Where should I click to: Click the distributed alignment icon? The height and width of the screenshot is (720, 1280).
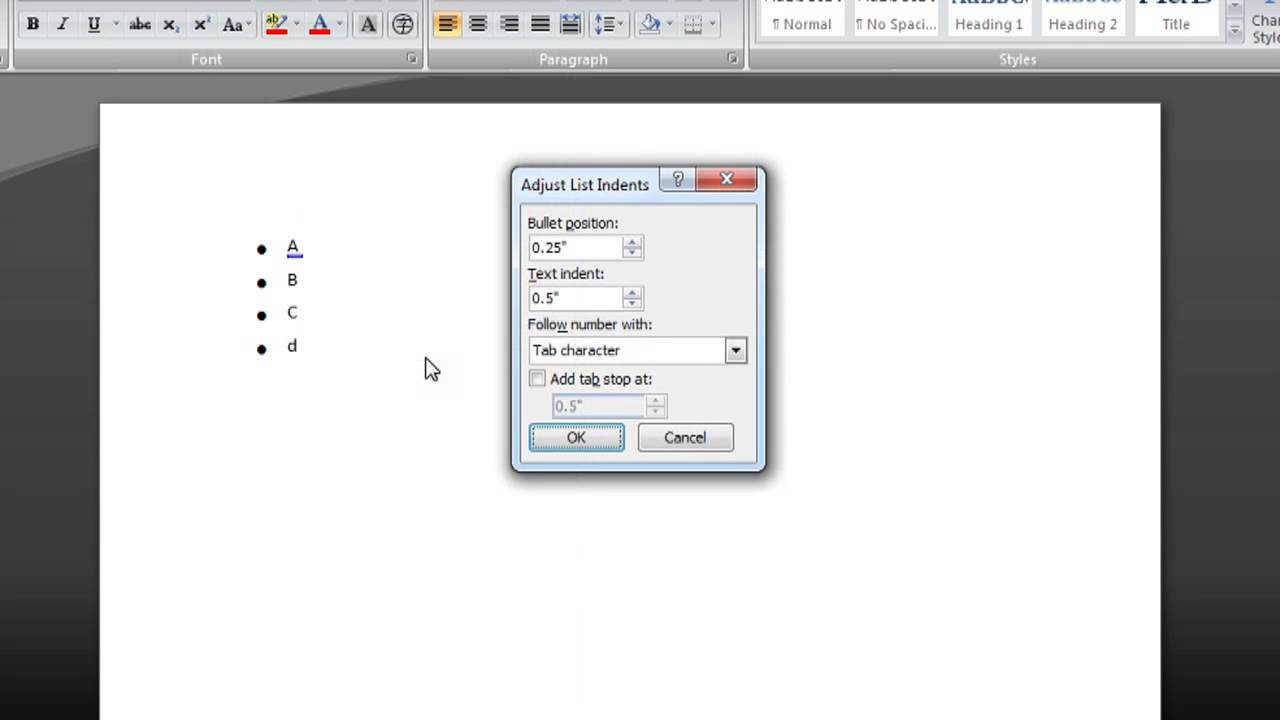[570, 24]
